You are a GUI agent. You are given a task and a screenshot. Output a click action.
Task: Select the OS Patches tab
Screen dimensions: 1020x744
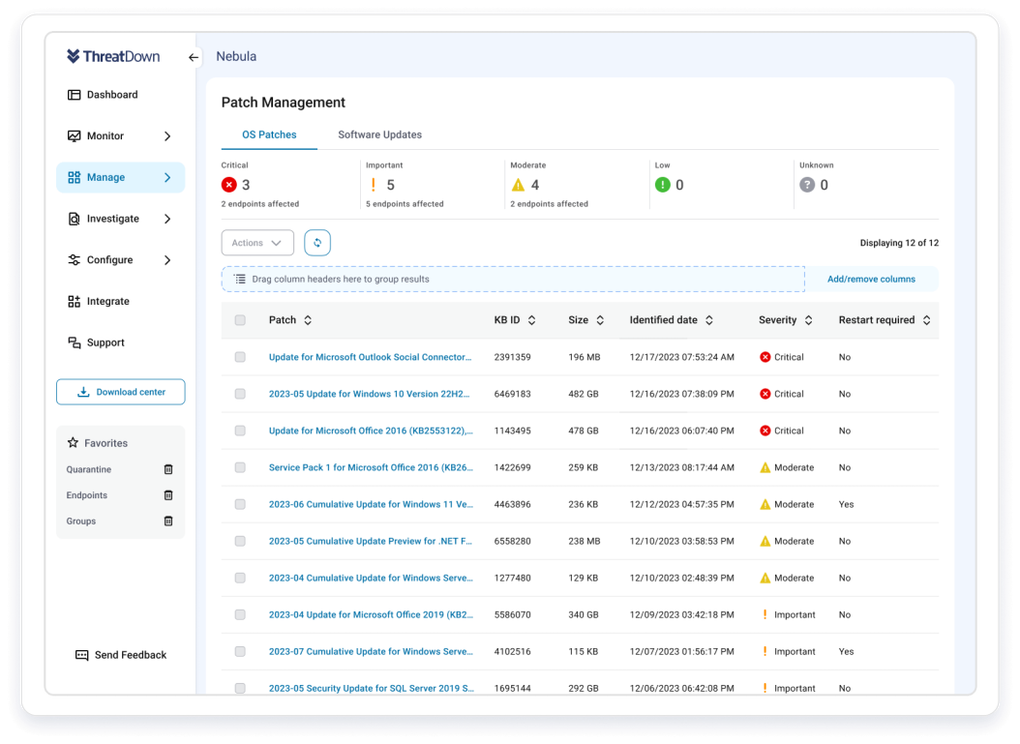click(269, 135)
